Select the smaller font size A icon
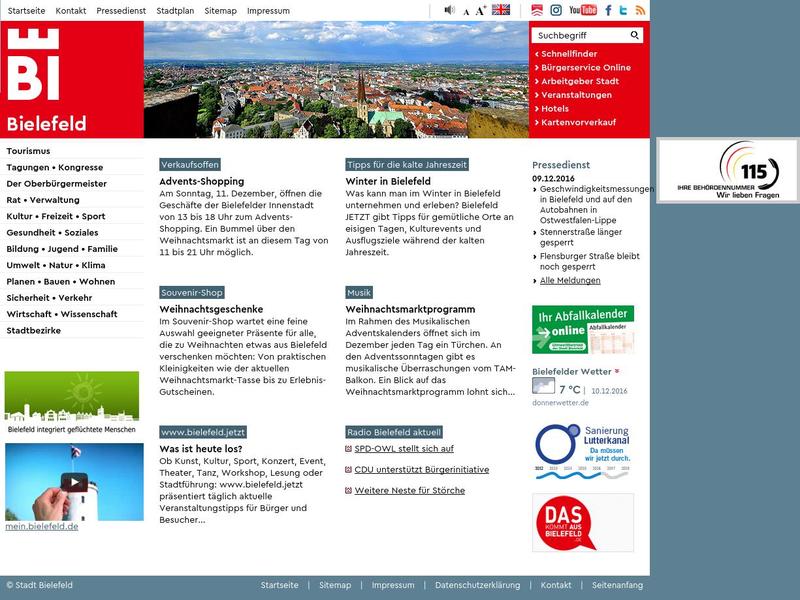Viewport: 800px width, 600px height. [466, 12]
